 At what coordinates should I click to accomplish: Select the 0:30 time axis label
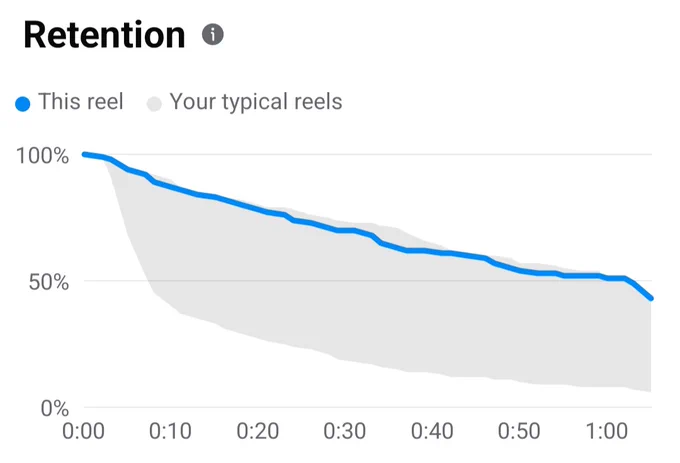[345, 431]
